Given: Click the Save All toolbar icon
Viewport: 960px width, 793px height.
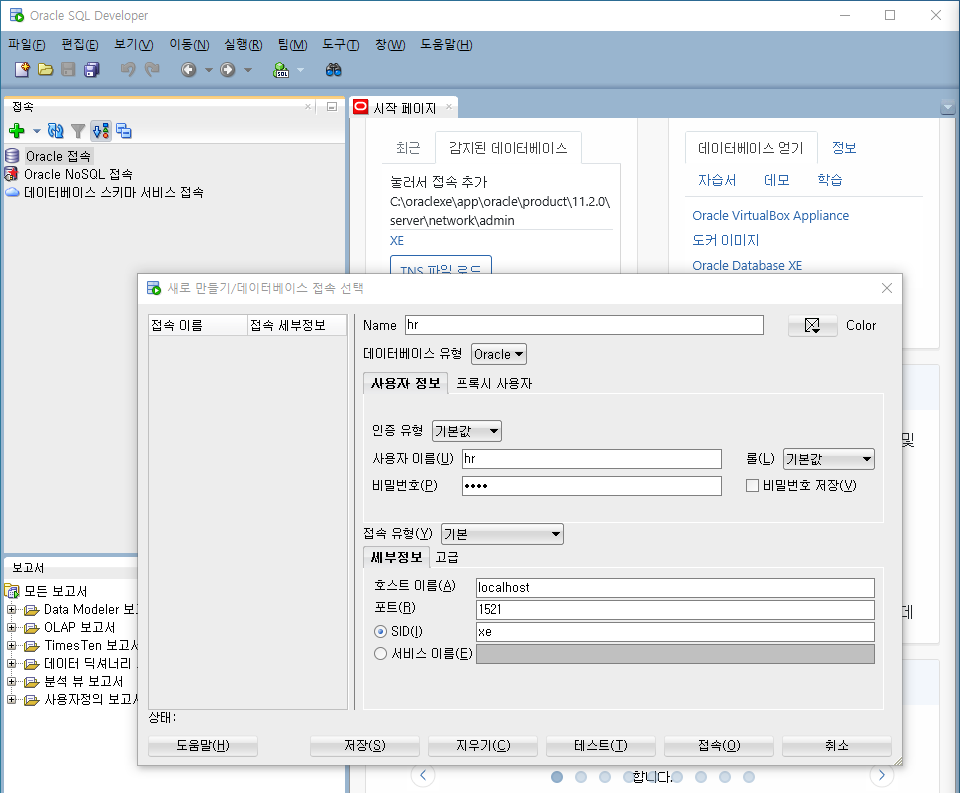Looking at the screenshot, I should point(92,70).
